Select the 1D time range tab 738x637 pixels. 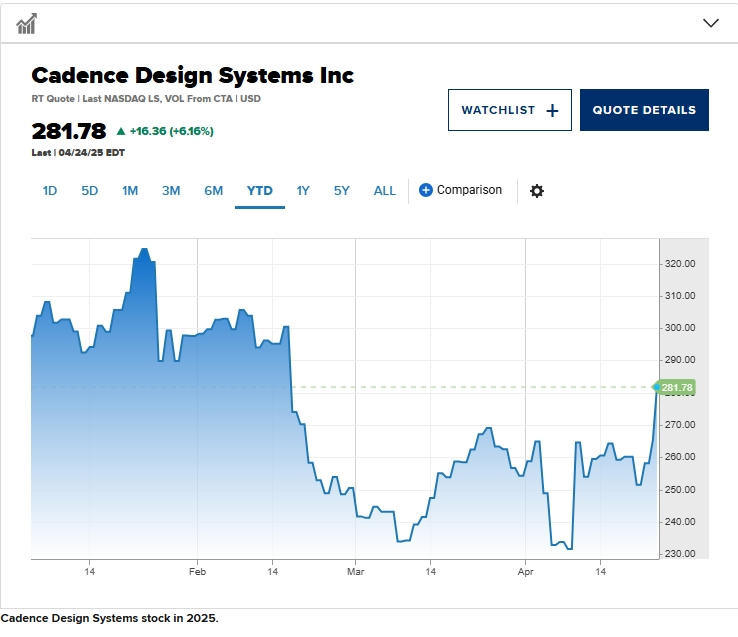(50, 191)
